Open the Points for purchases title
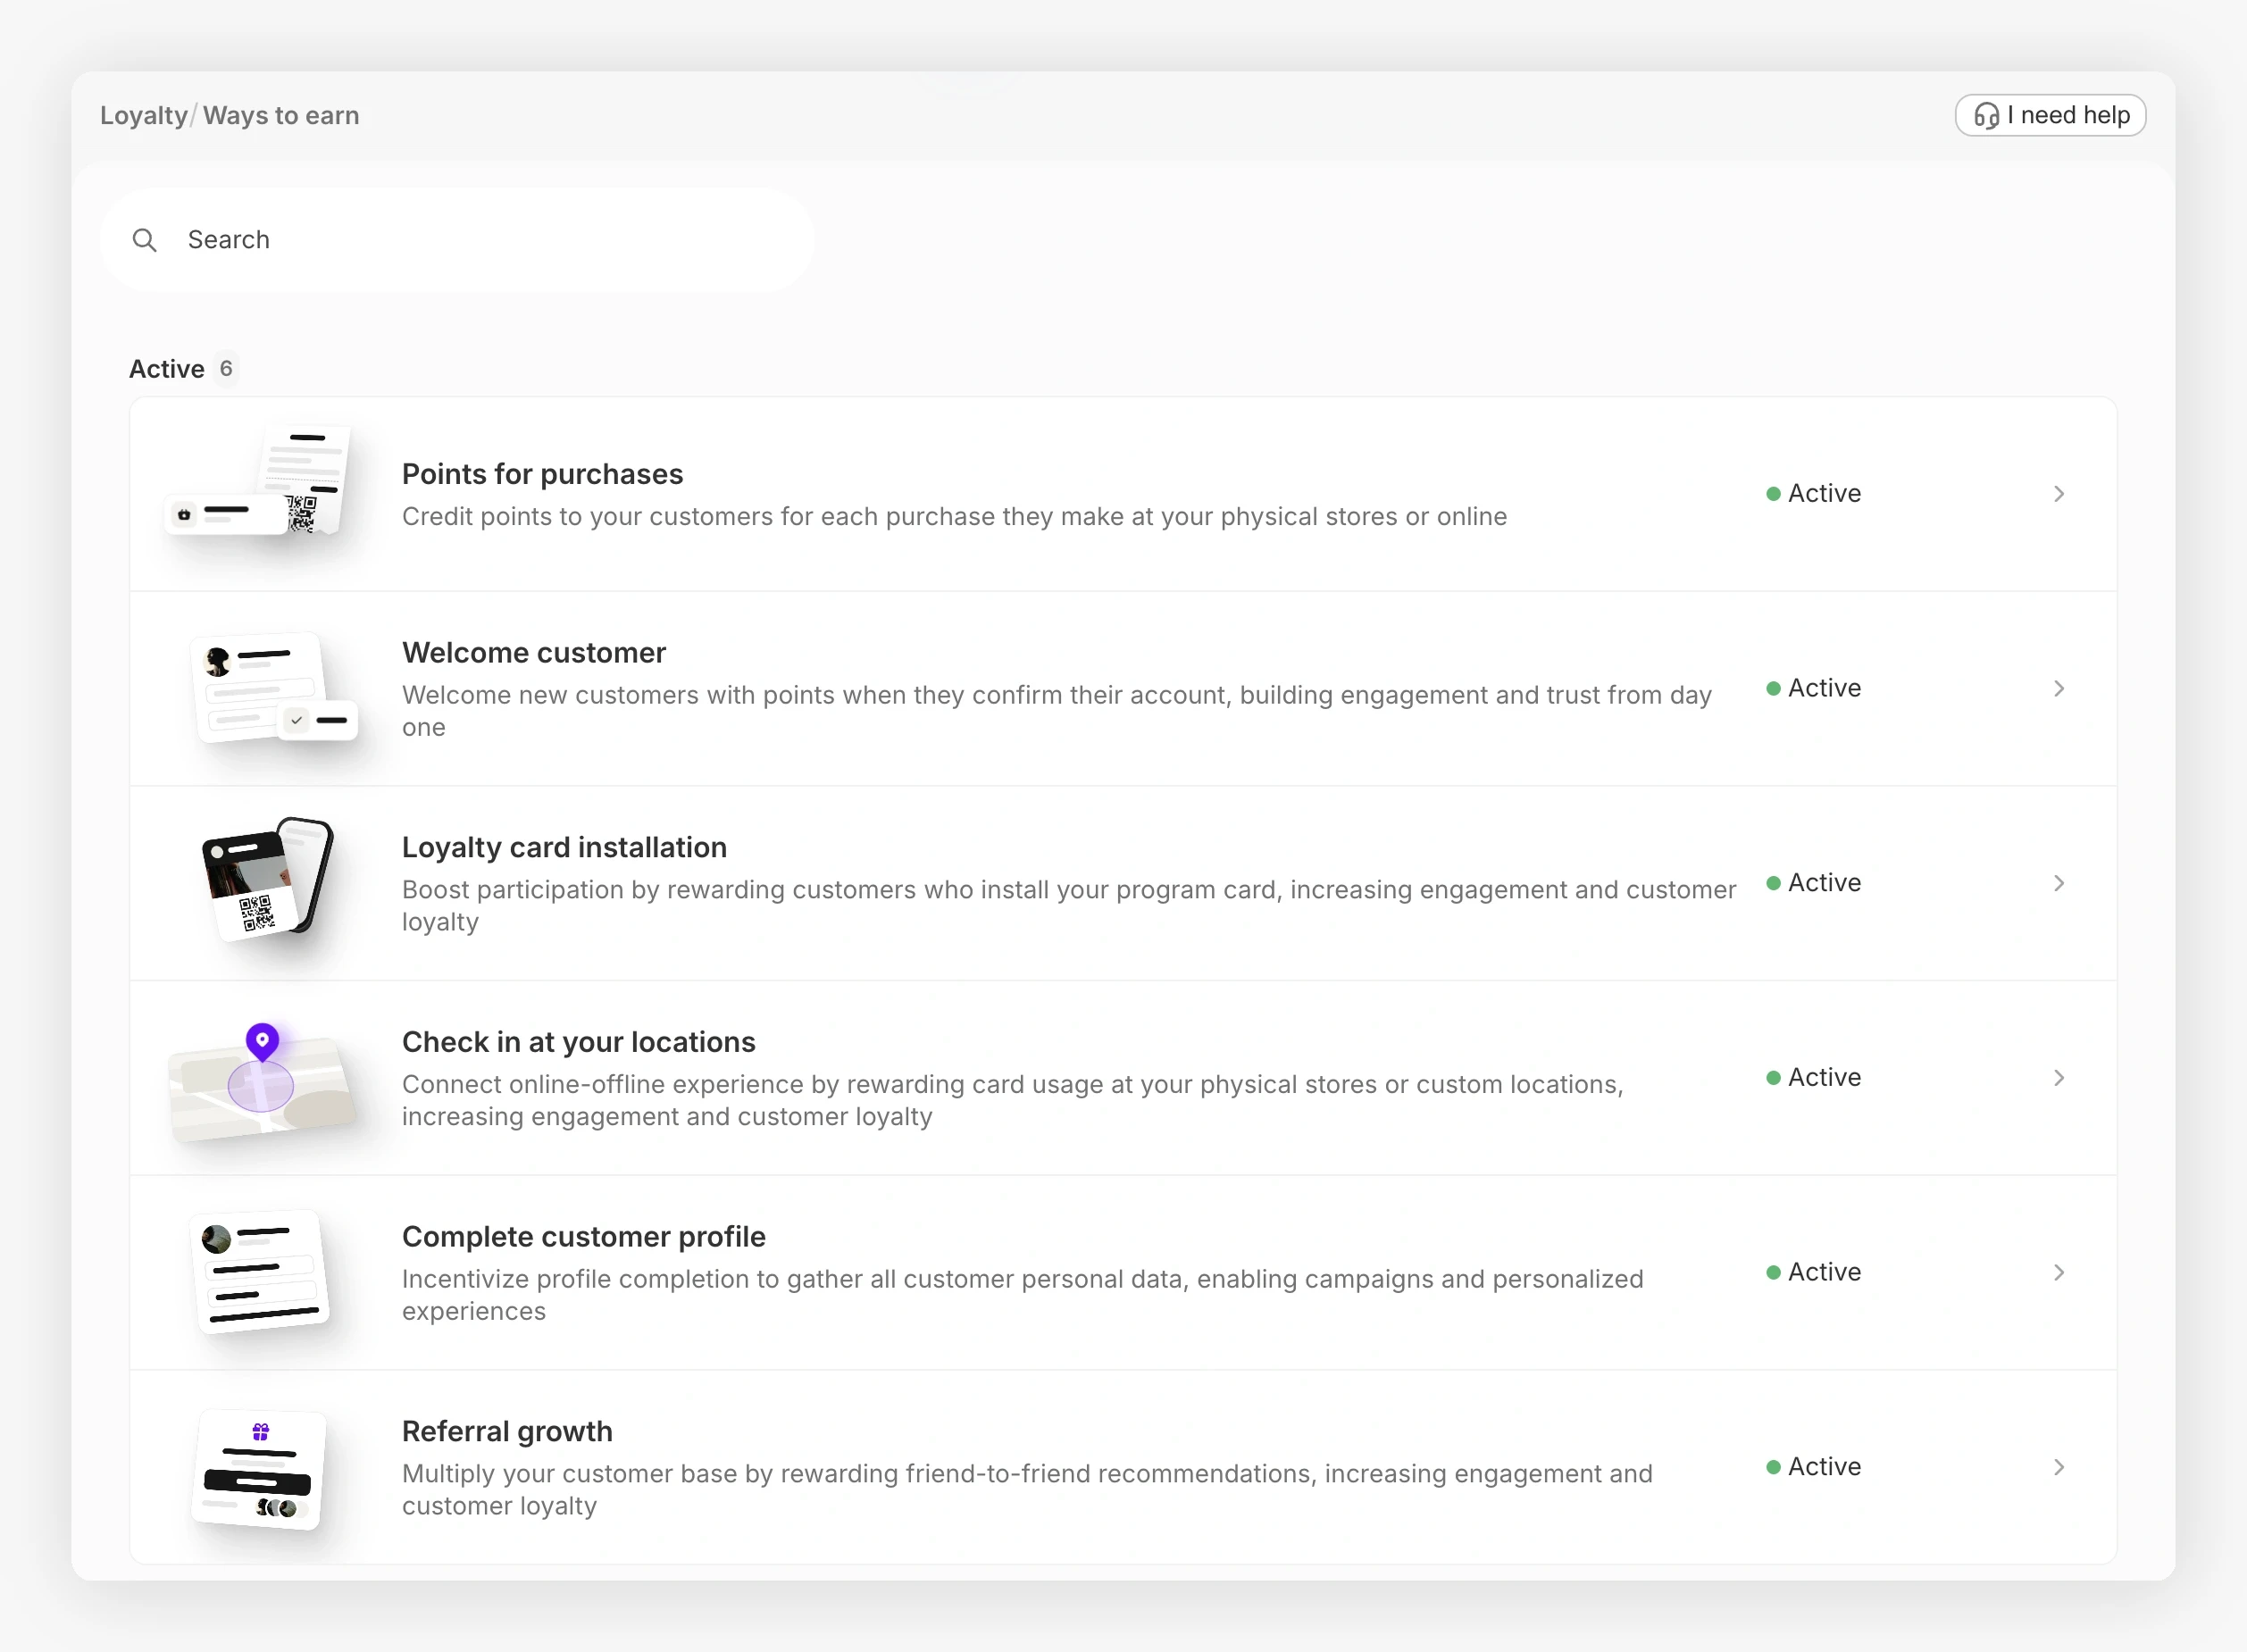Image resolution: width=2247 pixels, height=1652 pixels. click(x=542, y=474)
